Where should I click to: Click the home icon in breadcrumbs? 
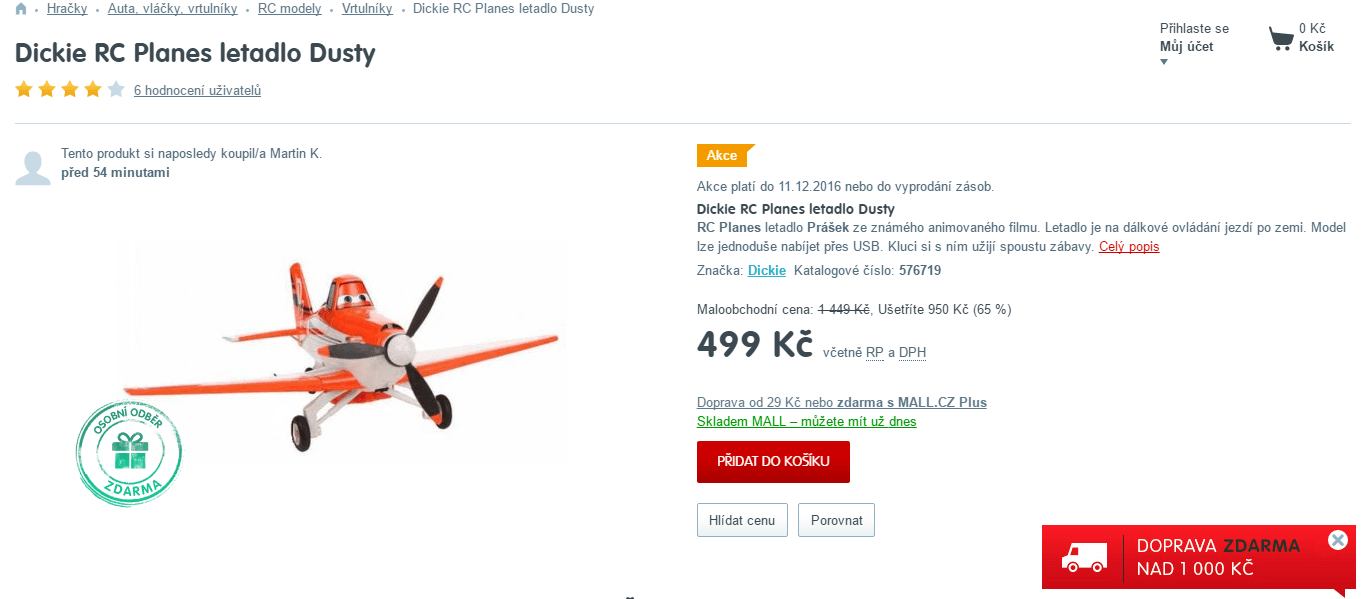pos(21,9)
